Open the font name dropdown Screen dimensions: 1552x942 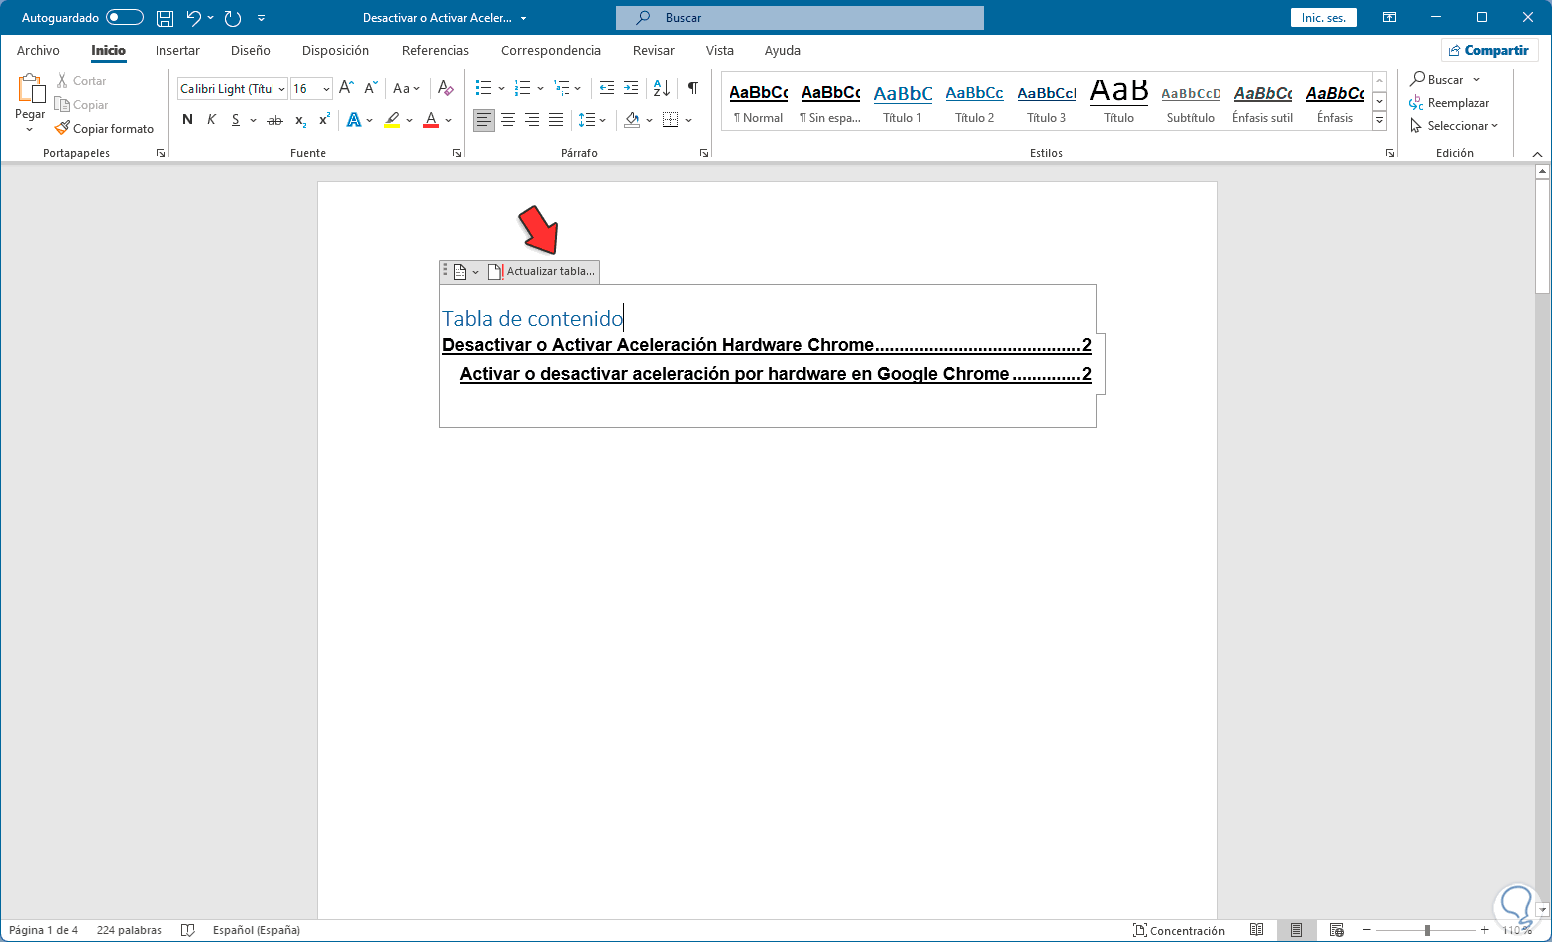point(281,89)
